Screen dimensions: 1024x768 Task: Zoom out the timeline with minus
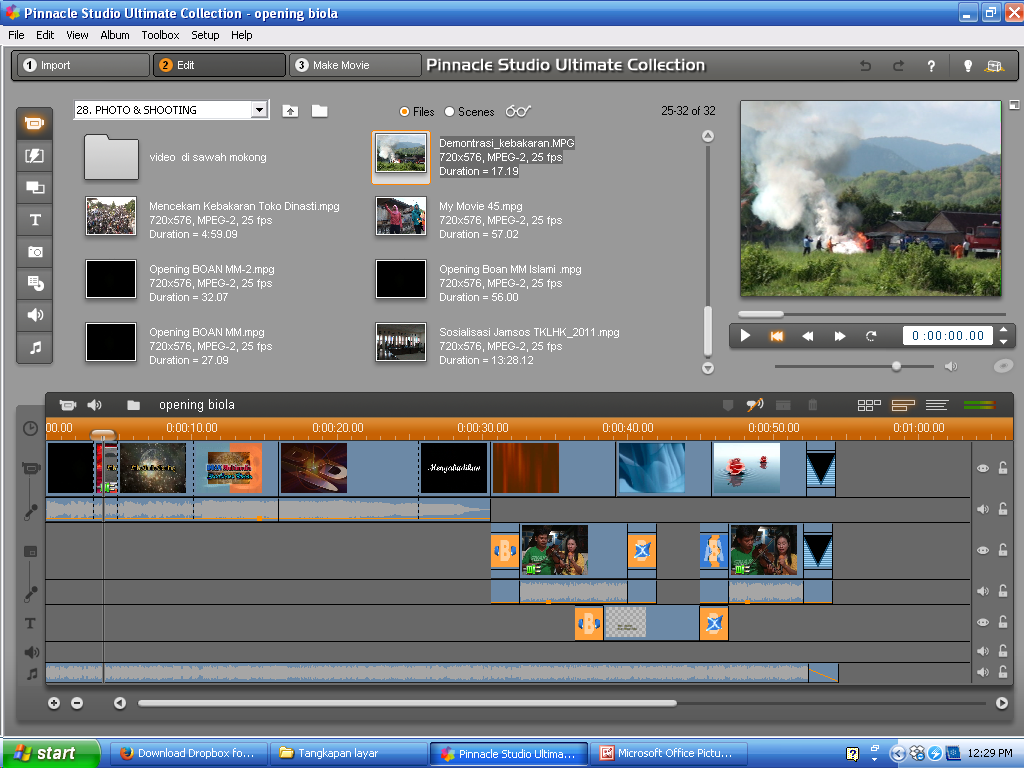(77, 703)
